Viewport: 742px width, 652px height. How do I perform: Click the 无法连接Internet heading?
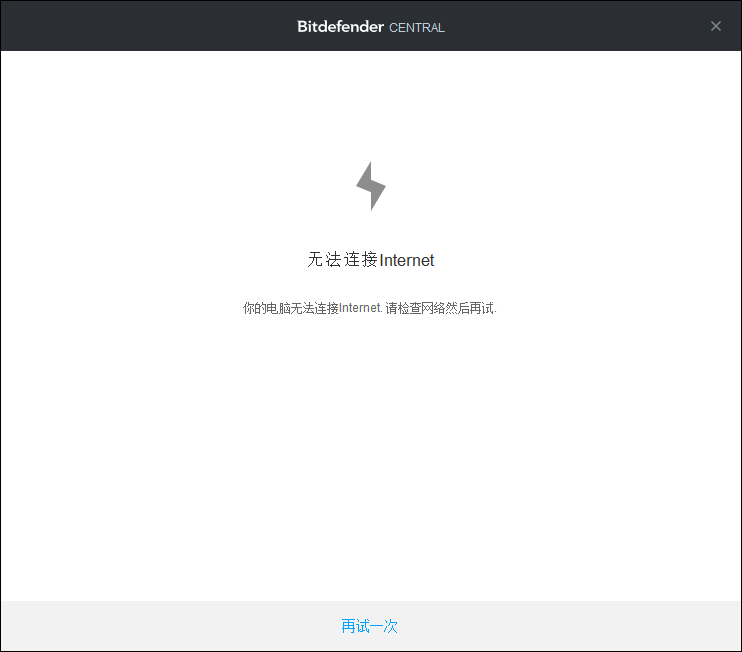point(371,260)
